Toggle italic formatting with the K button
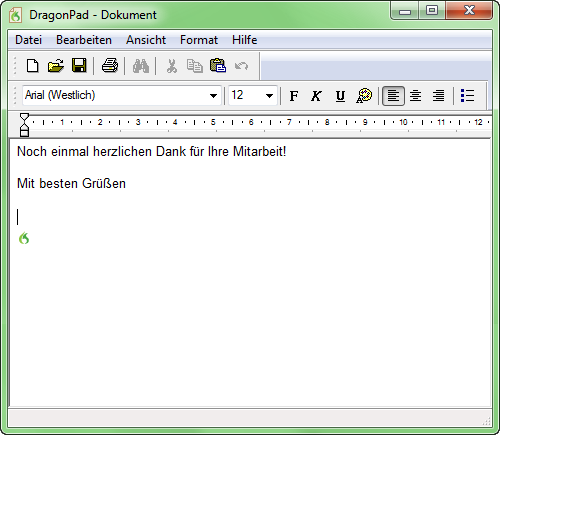The width and height of the screenshot is (588, 525). [316, 96]
